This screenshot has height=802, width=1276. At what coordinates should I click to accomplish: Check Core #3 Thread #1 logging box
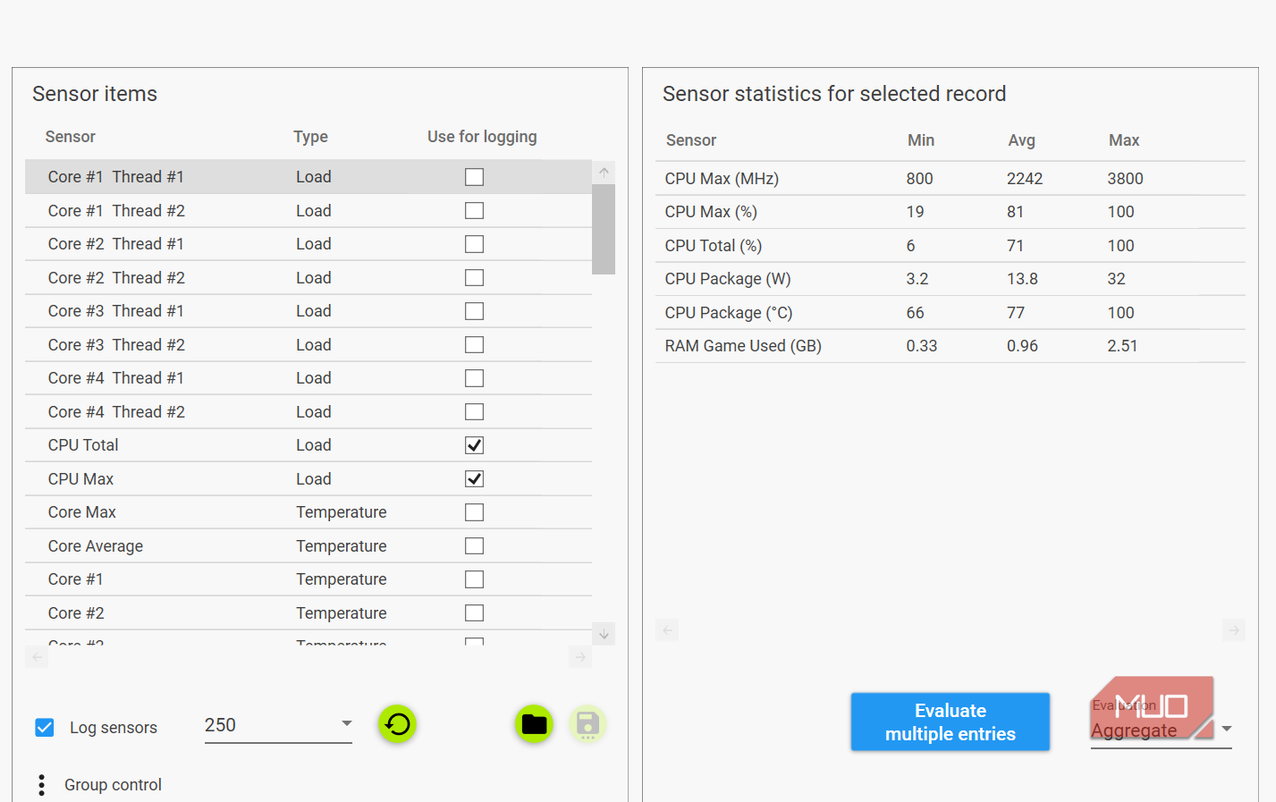[474, 311]
